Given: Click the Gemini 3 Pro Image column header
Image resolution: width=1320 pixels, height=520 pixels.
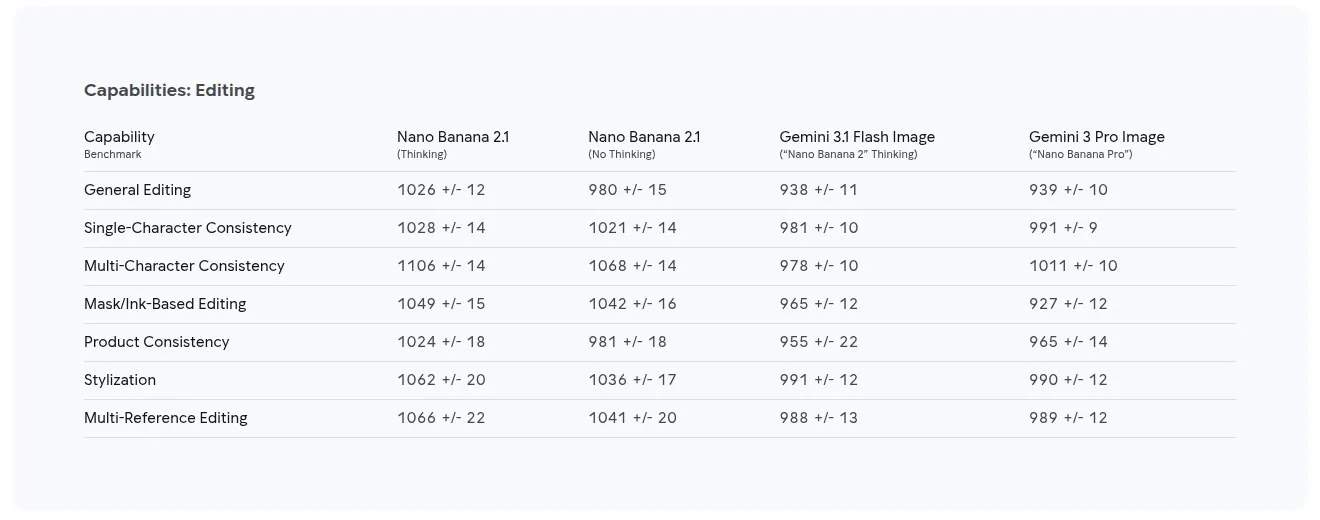Looking at the screenshot, I should click(1097, 144).
